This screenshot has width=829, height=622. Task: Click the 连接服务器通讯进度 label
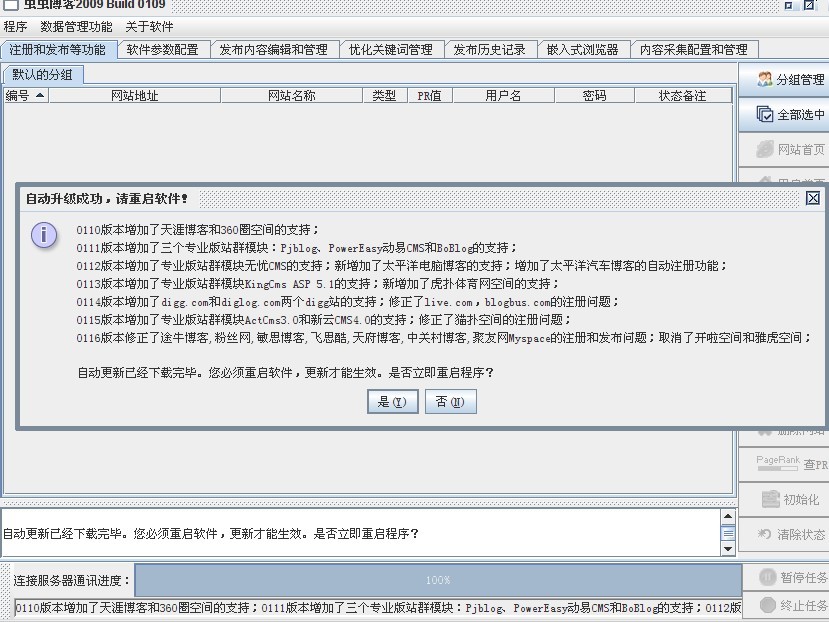point(72,580)
